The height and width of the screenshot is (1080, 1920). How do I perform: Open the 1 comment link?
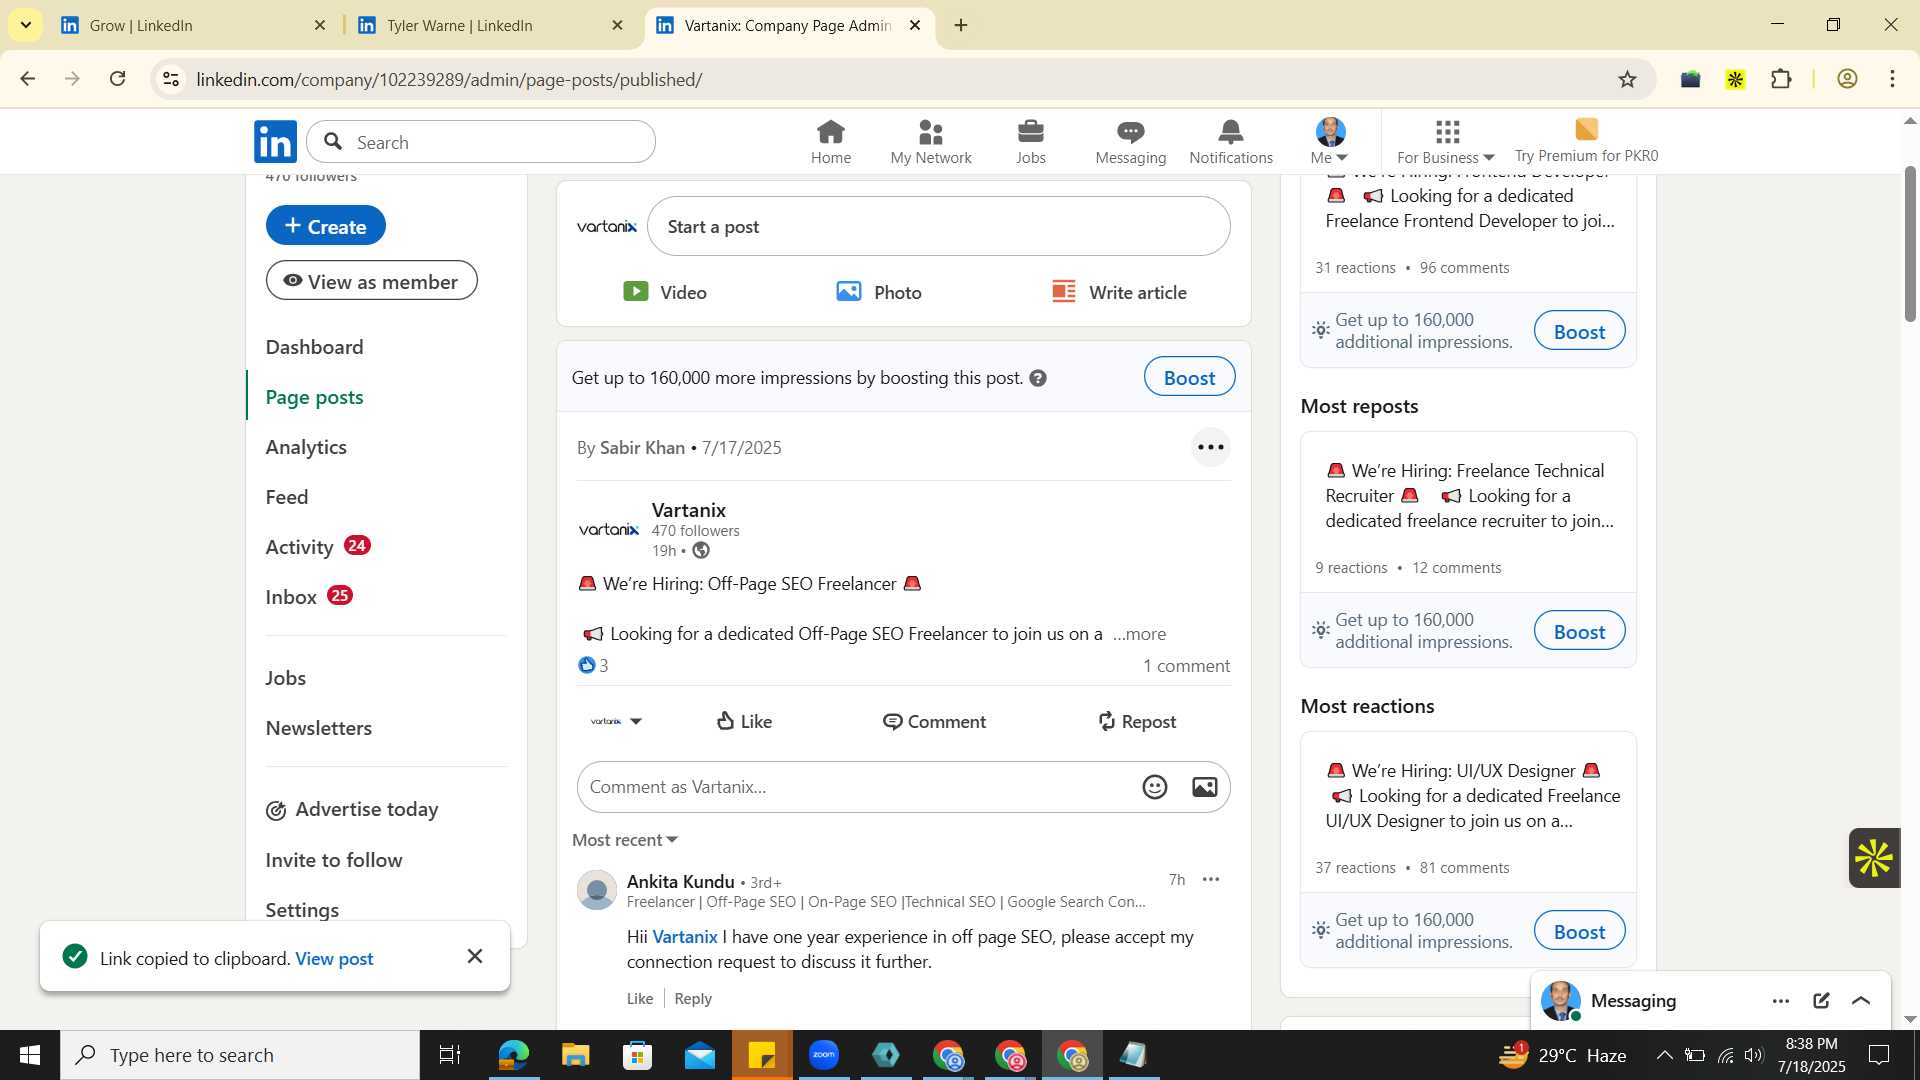[x=1186, y=666]
